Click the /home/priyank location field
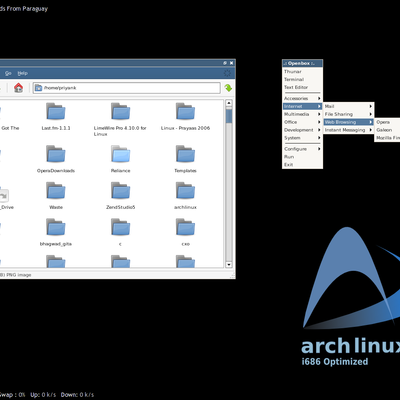400x400 pixels. 127,88
